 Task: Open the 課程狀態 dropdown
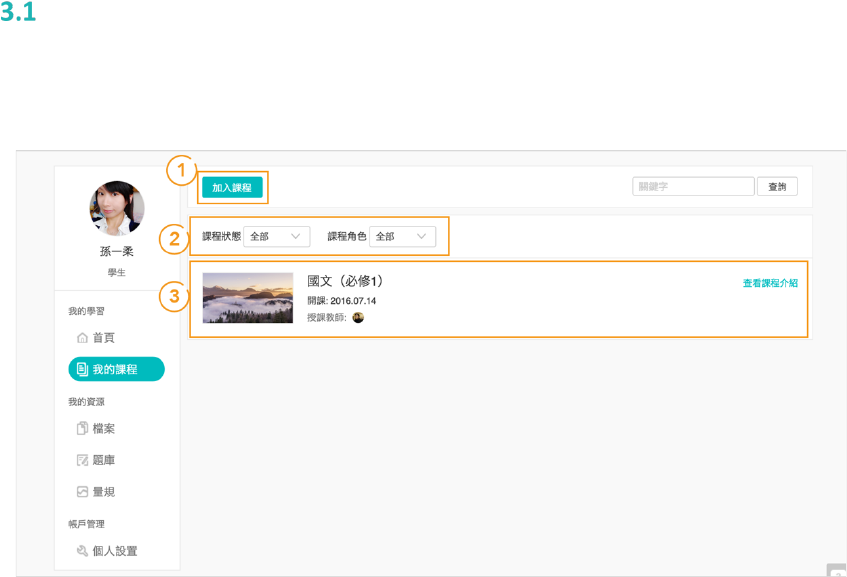(x=276, y=236)
